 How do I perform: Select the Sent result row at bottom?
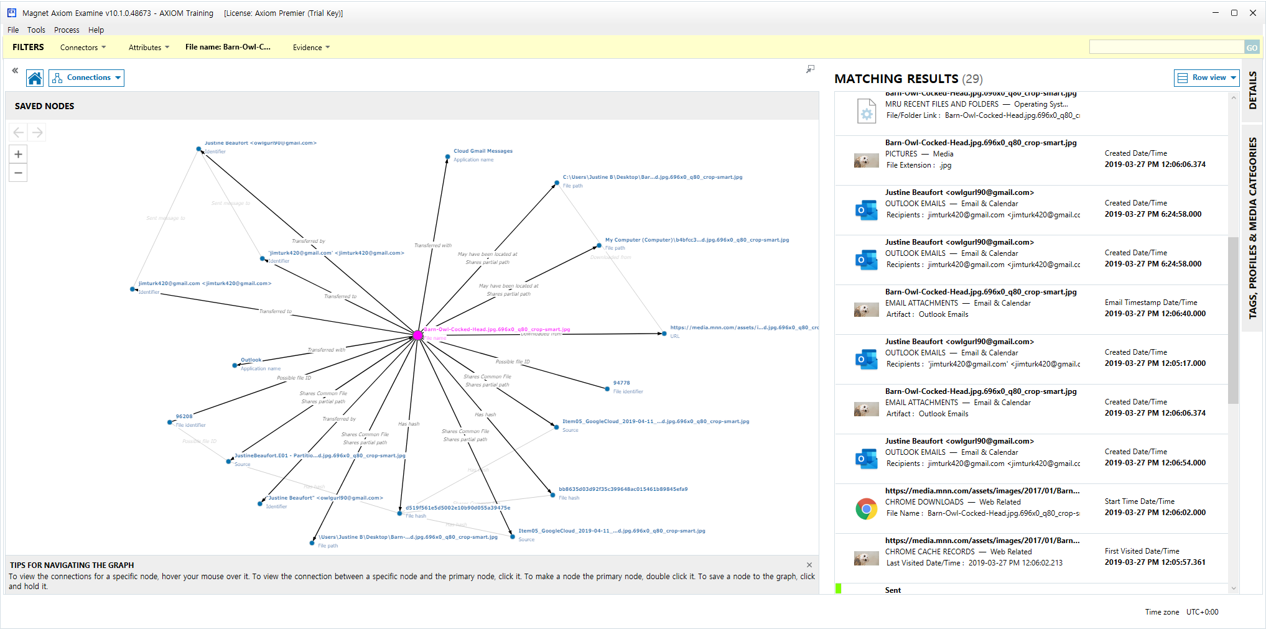(1030, 590)
